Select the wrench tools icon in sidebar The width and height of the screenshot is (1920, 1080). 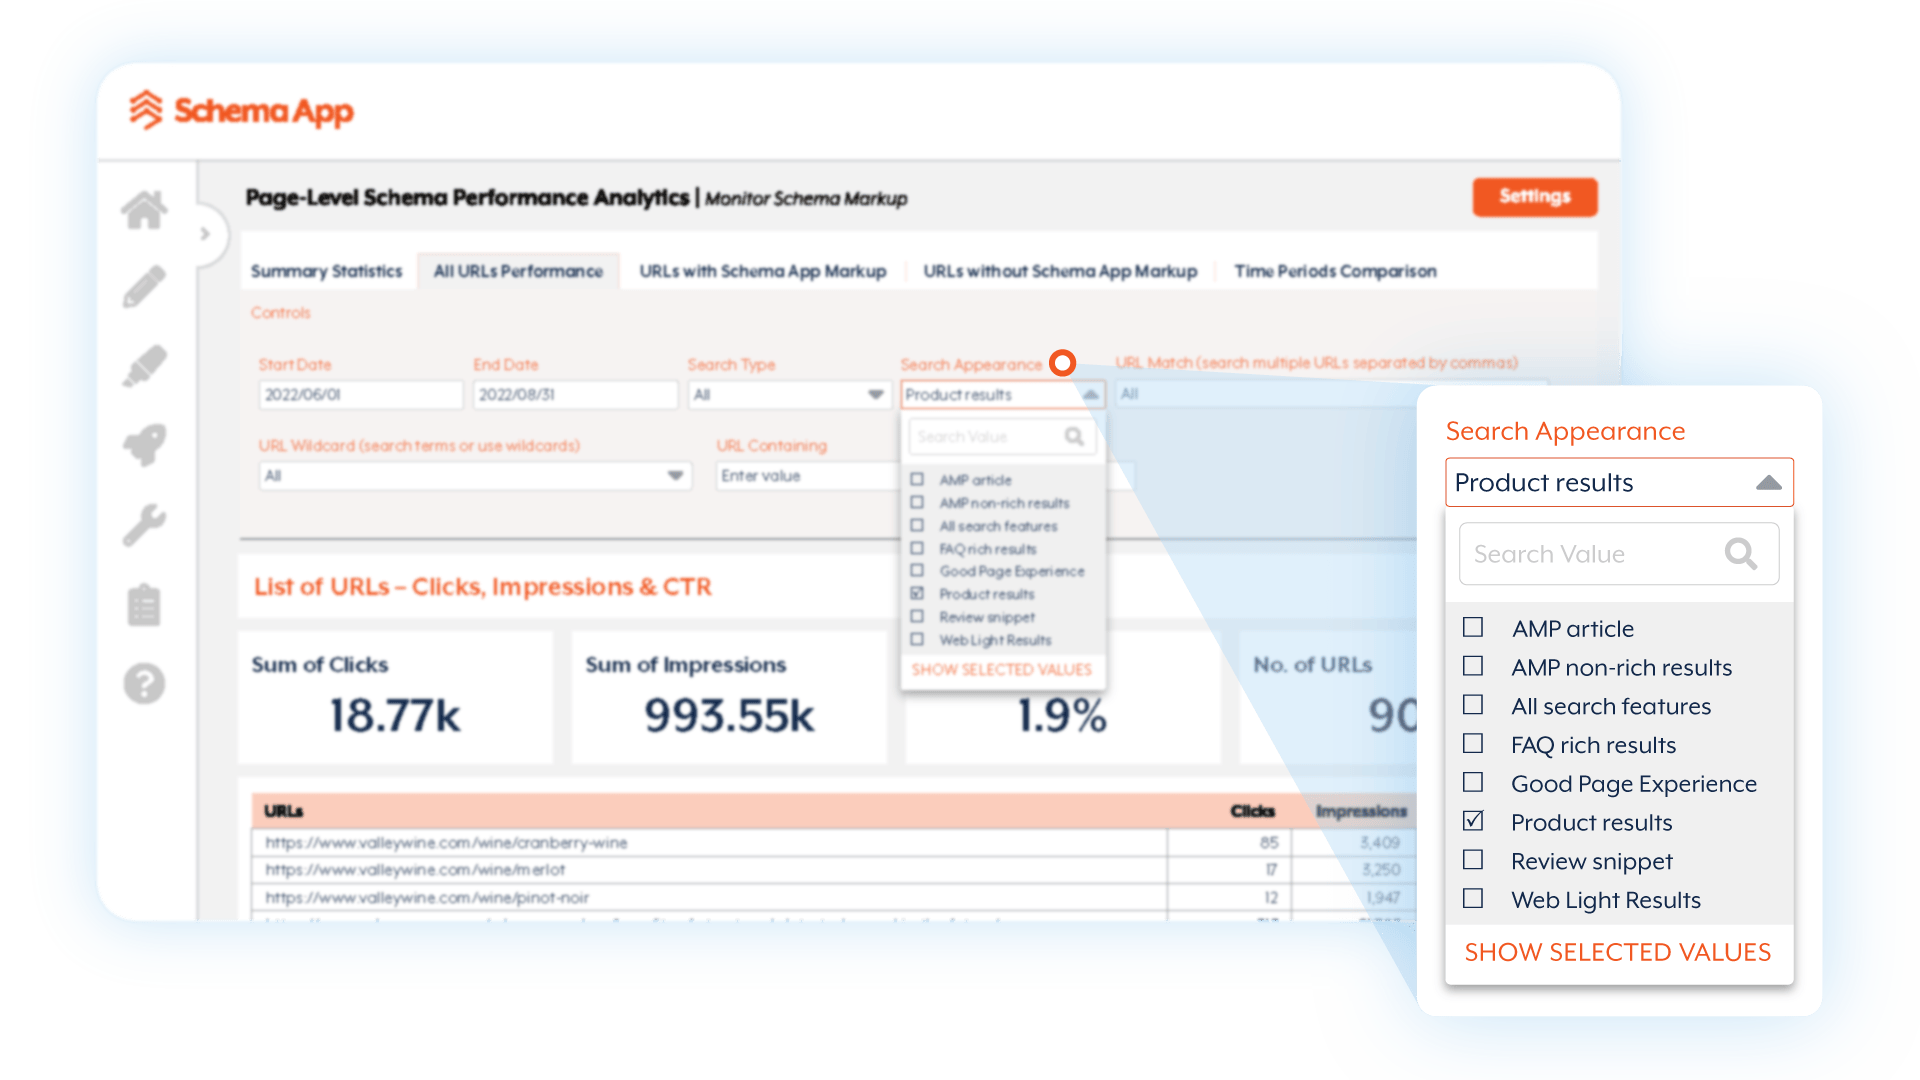[144, 524]
